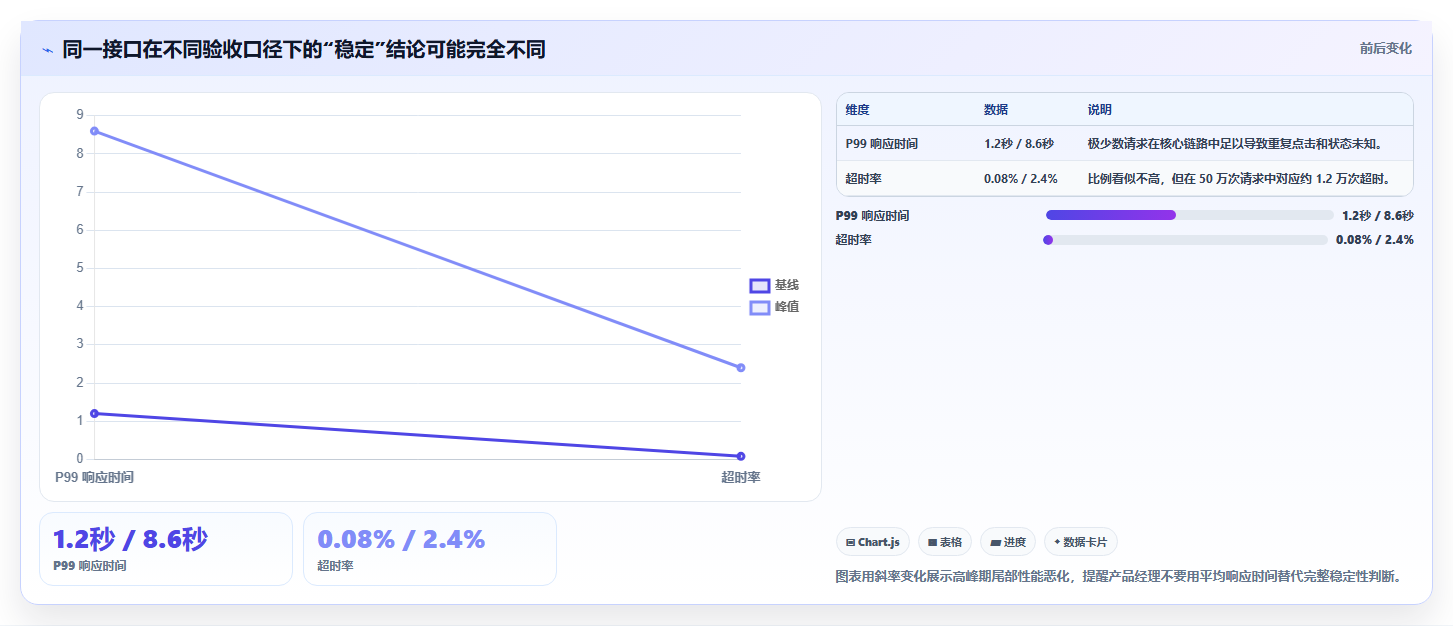This screenshot has width=1453, height=626.
Task: Click the card title about 验收口径
Action: (x=304, y=49)
